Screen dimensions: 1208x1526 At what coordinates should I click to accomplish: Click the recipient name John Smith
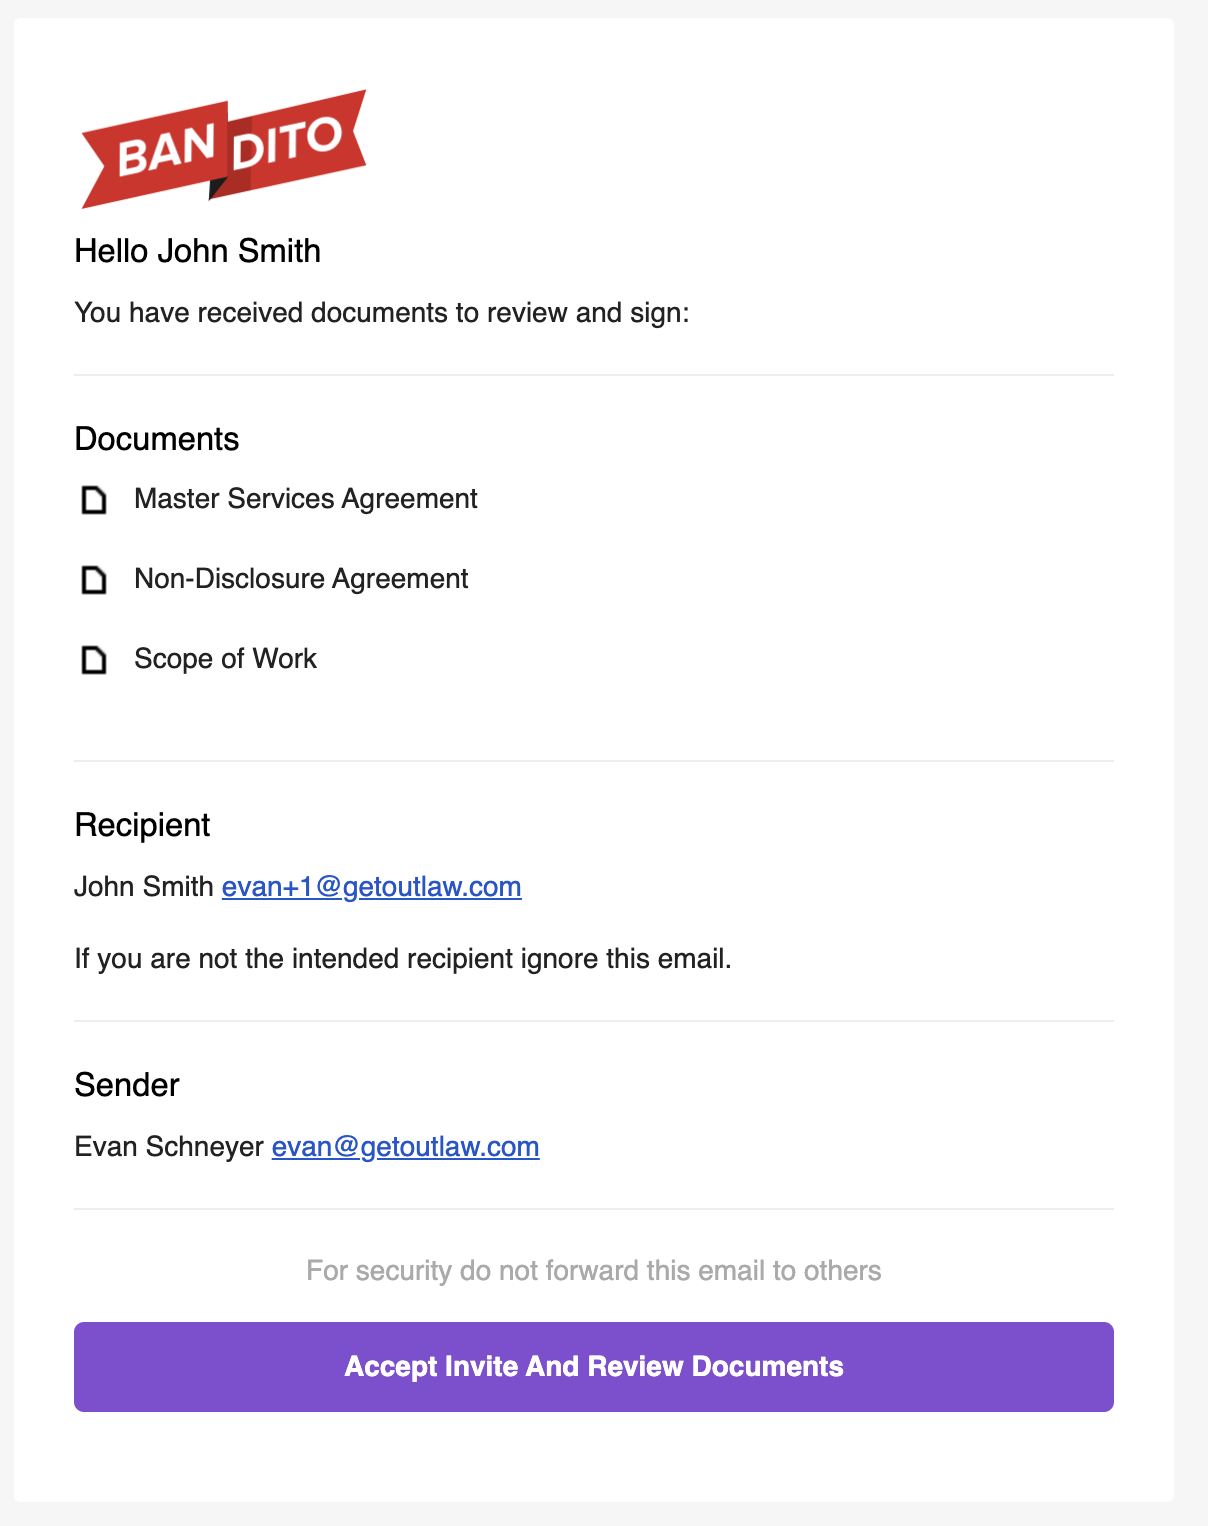144,886
